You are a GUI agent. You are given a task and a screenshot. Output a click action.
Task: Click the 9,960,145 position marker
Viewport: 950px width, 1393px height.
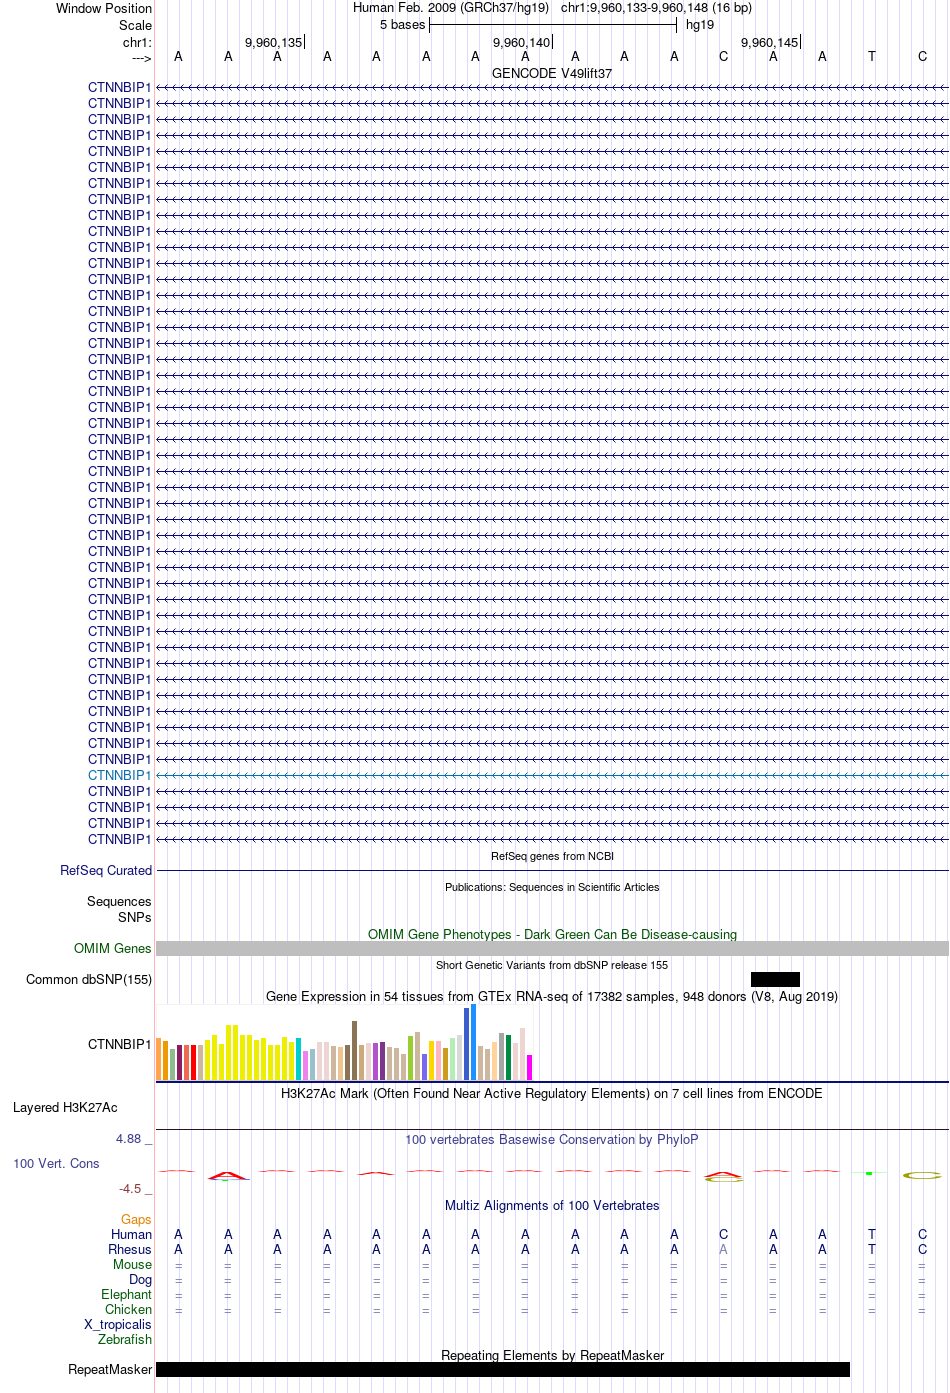coord(769,42)
